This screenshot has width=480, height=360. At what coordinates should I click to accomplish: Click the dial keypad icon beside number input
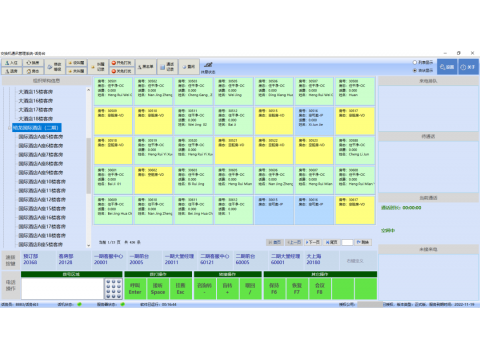click(113, 289)
